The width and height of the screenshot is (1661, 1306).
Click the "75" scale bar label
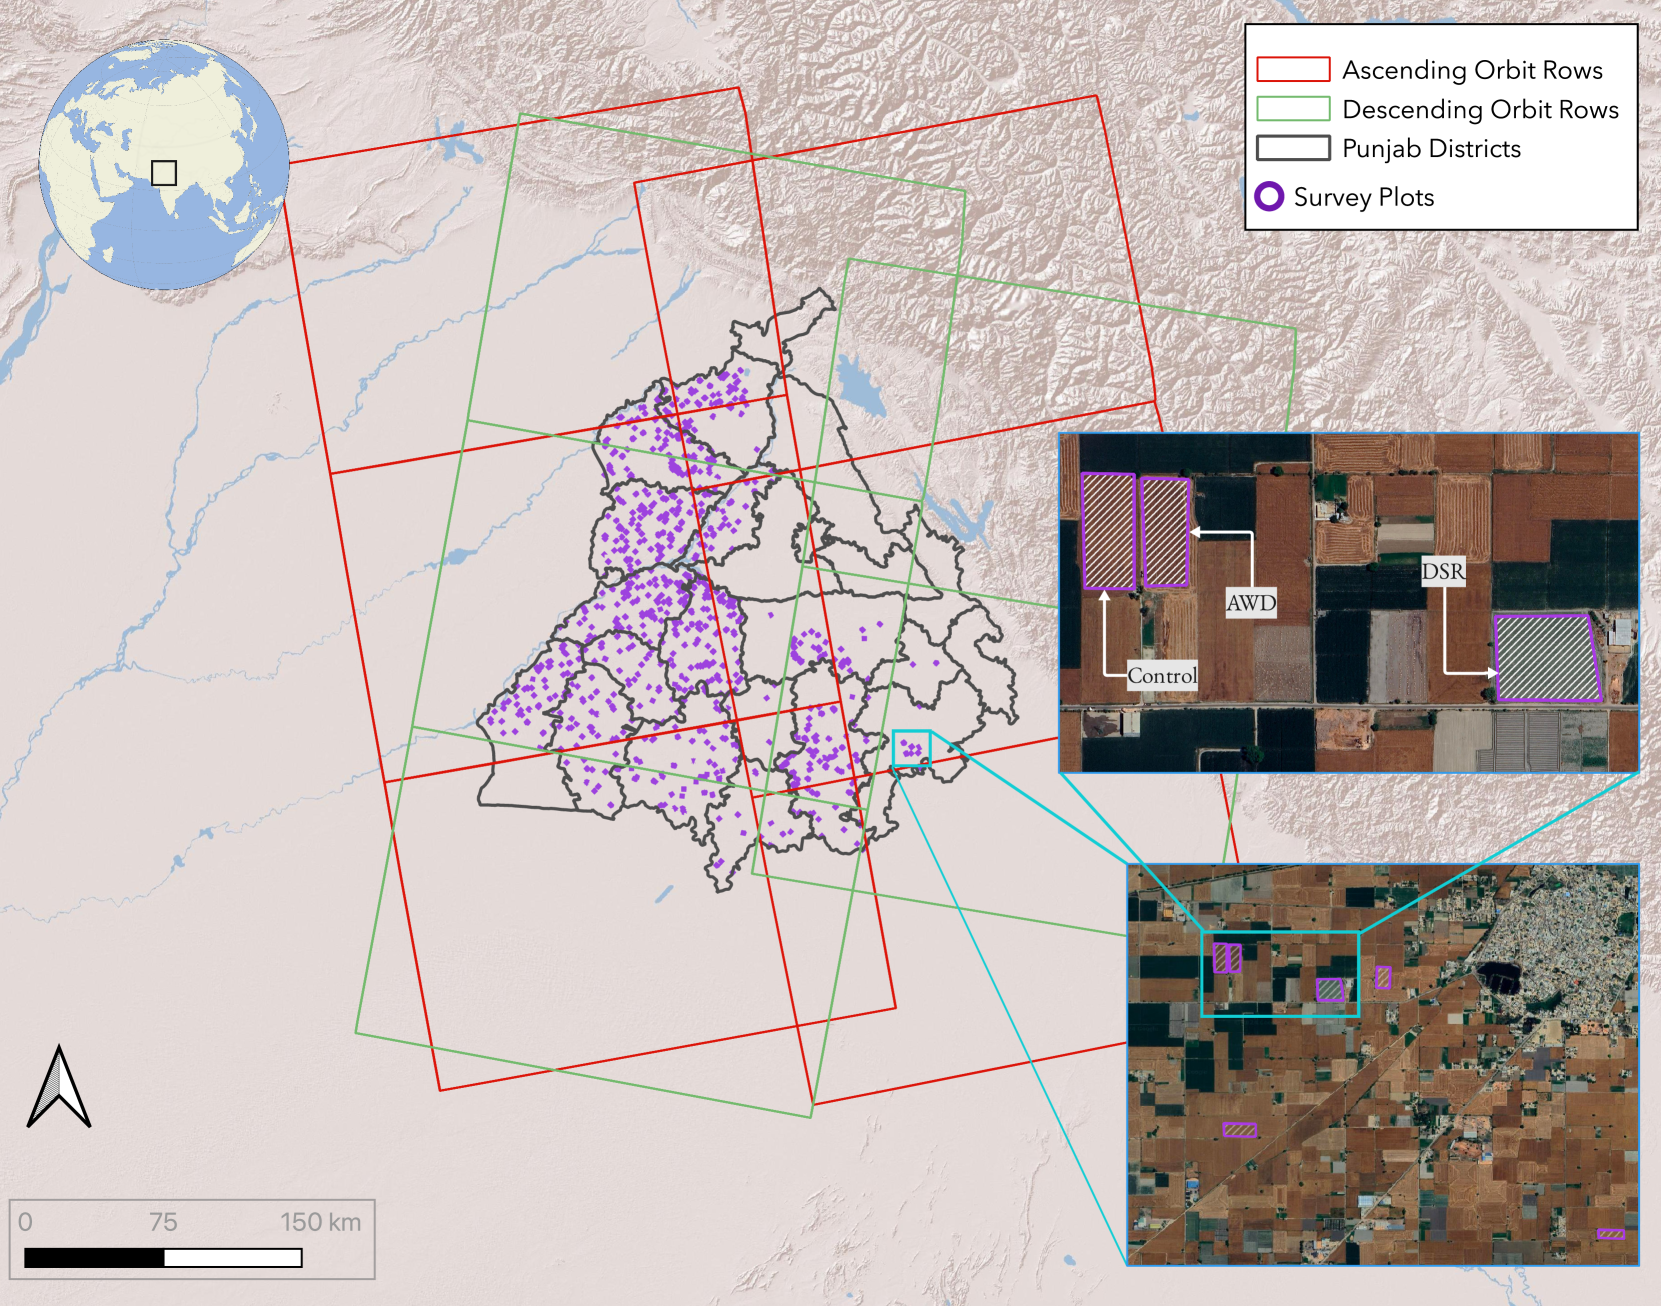163,1222
